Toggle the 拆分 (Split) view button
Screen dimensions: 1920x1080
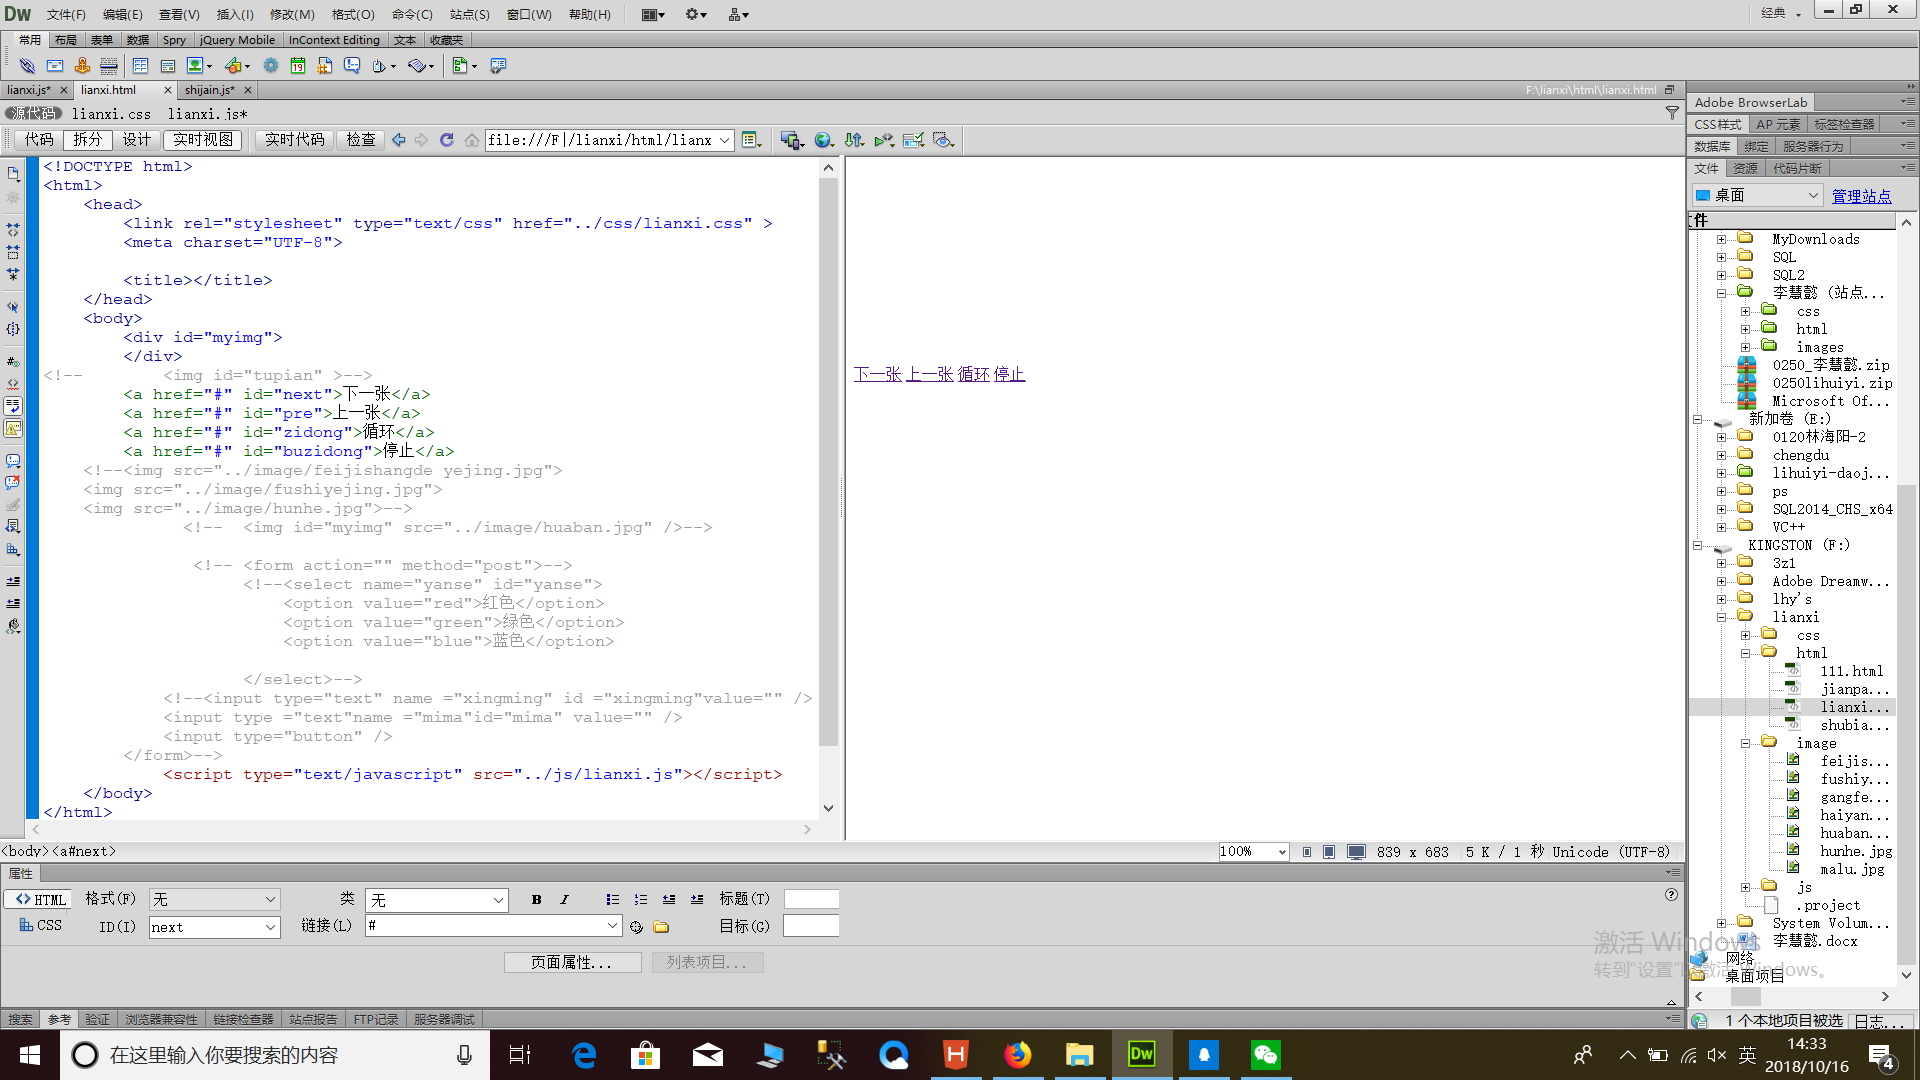tap(87, 140)
